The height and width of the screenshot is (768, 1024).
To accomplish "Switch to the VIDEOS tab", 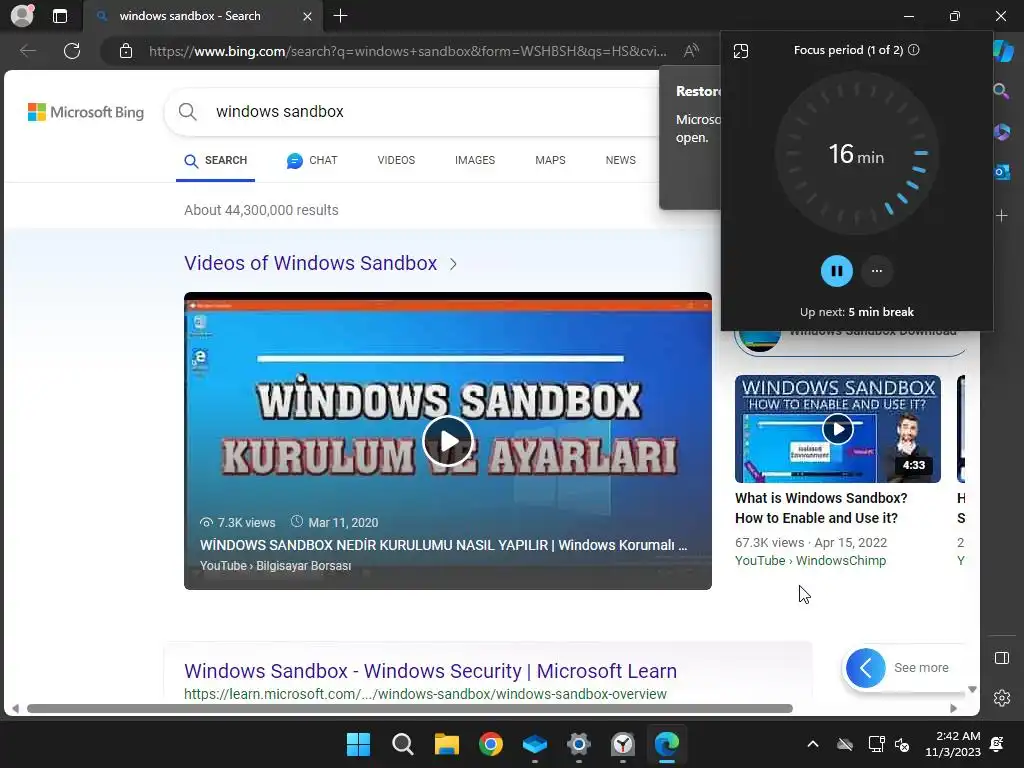I will point(396,160).
